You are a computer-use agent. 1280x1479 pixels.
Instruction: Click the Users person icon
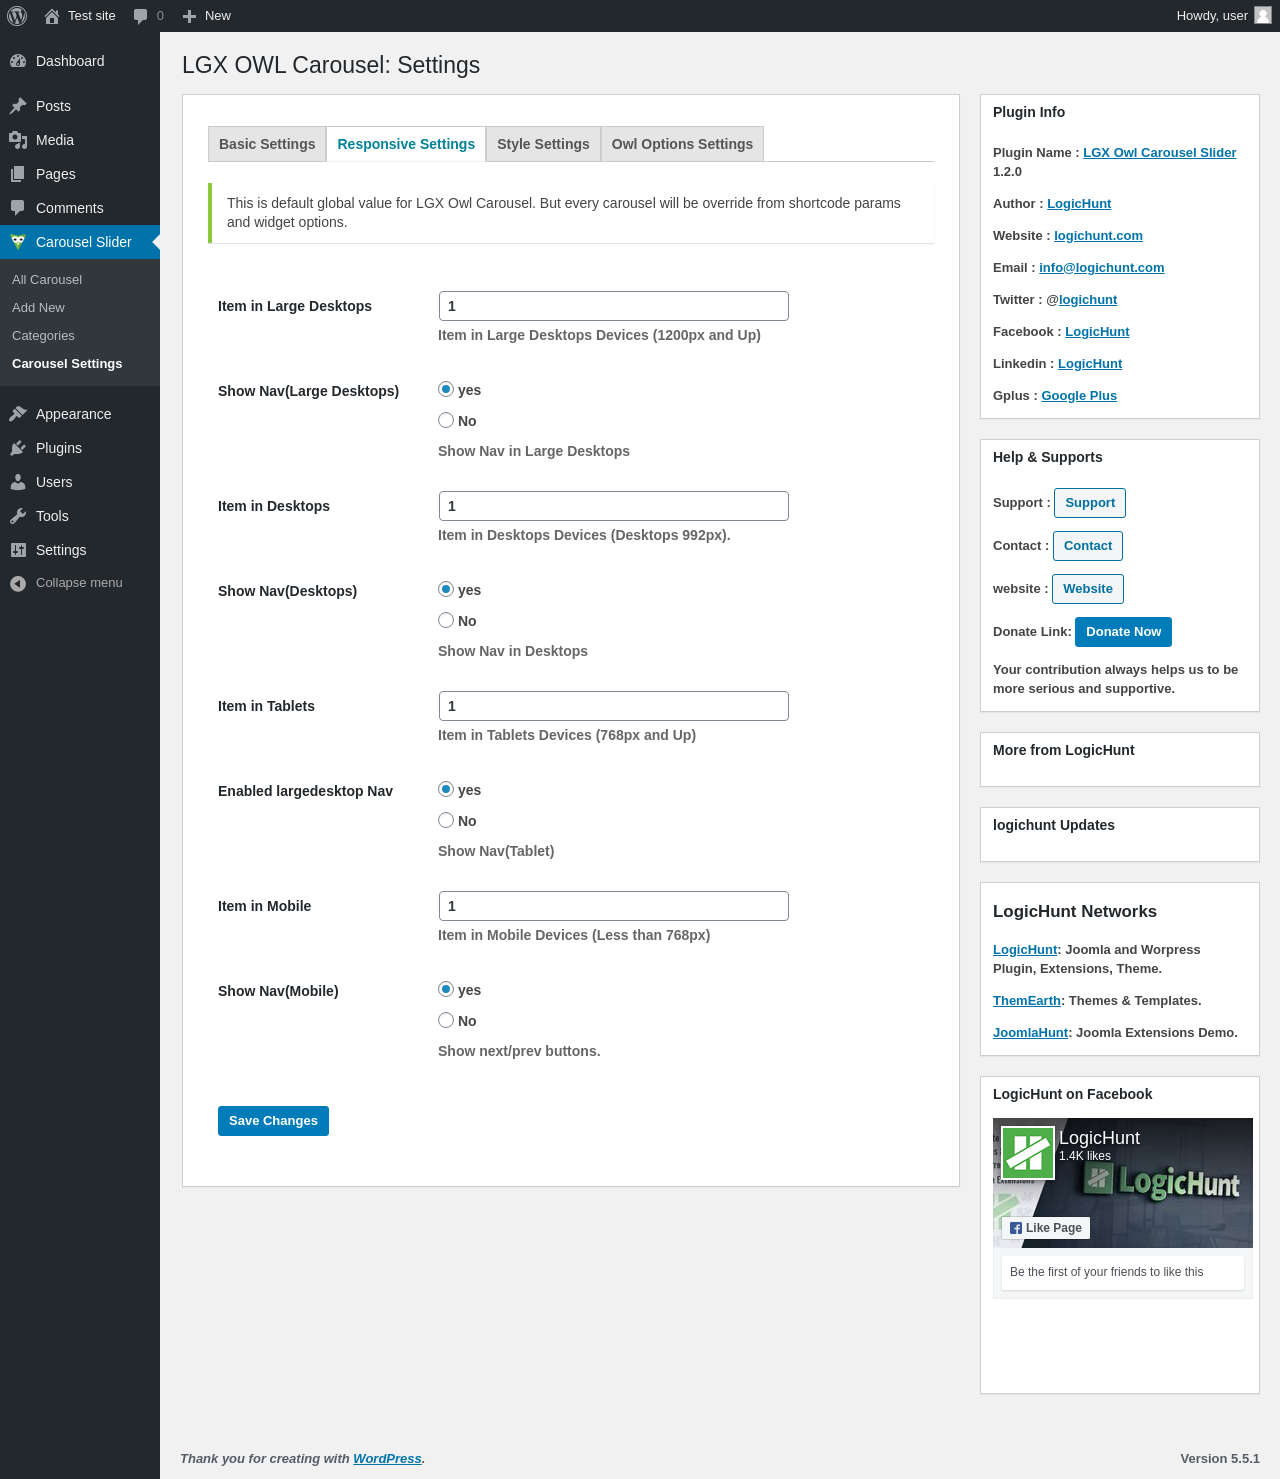[18, 482]
